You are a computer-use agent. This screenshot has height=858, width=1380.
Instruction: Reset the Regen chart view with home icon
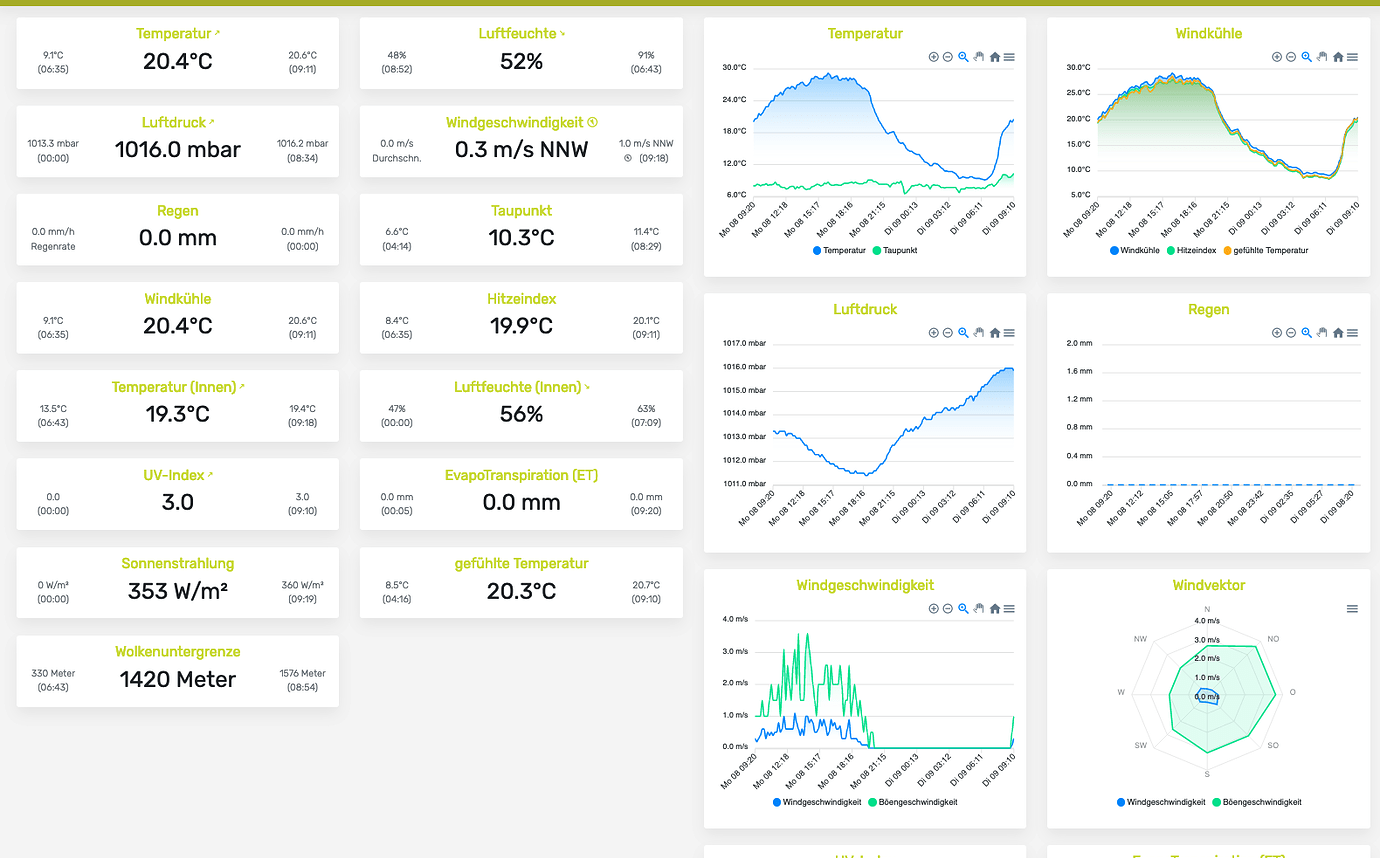[1339, 333]
